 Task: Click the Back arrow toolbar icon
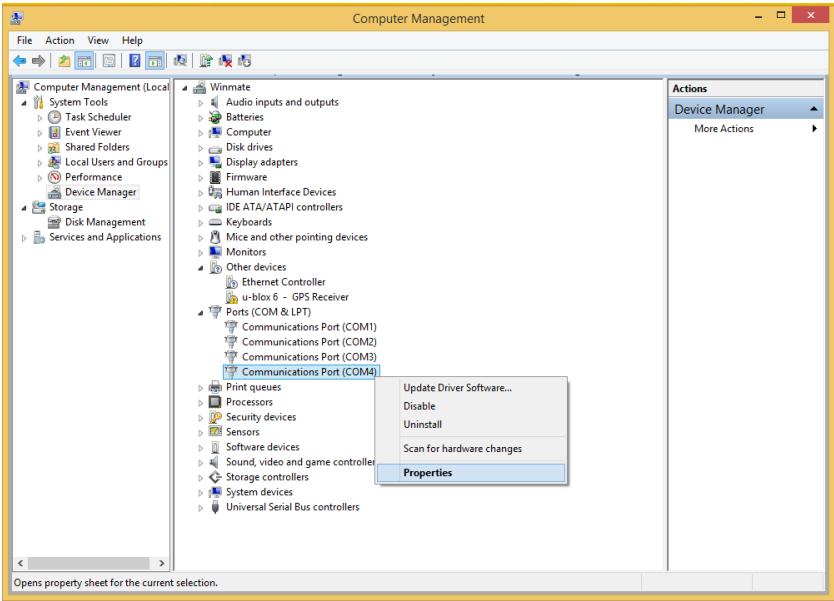pos(20,61)
